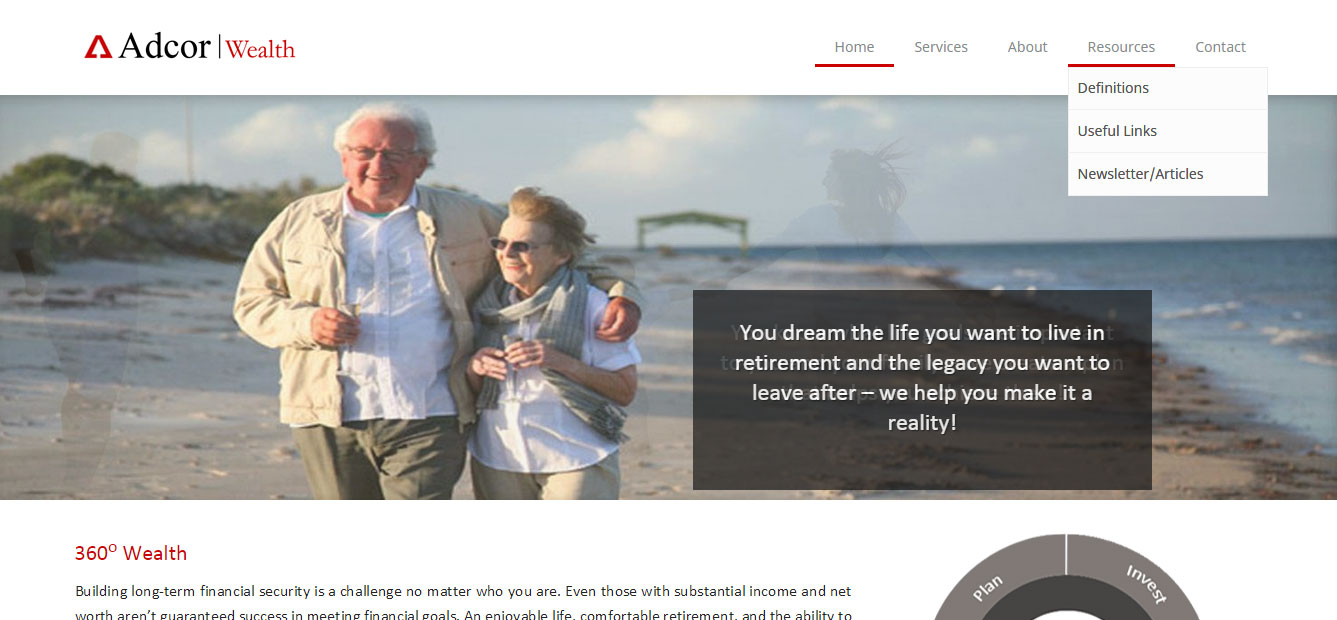The image size is (1337, 620).
Task: Click the red Adcor triangle logo icon
Action: tap(98, 47)
